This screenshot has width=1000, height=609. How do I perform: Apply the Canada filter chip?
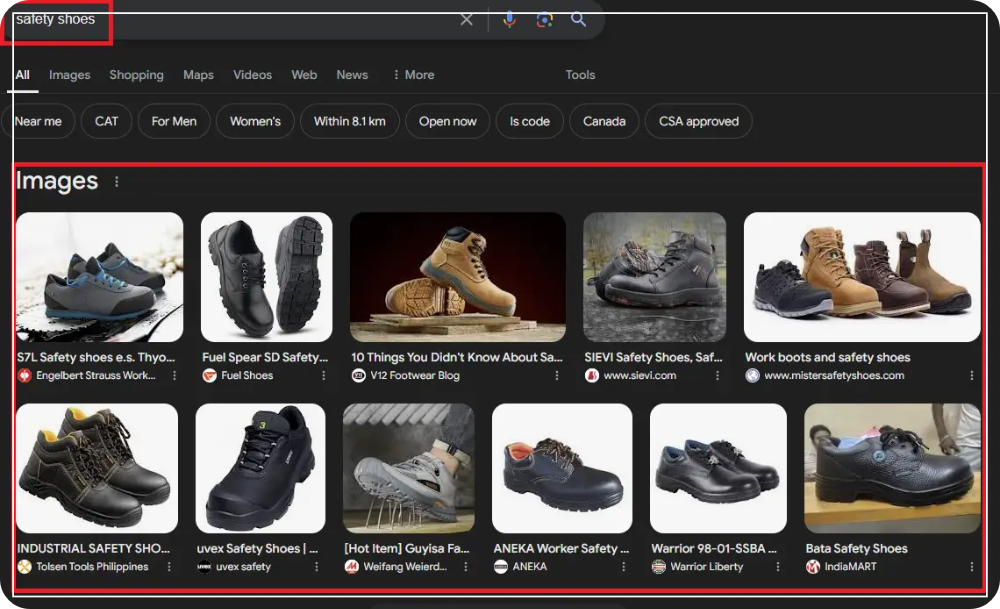point(604,121)
